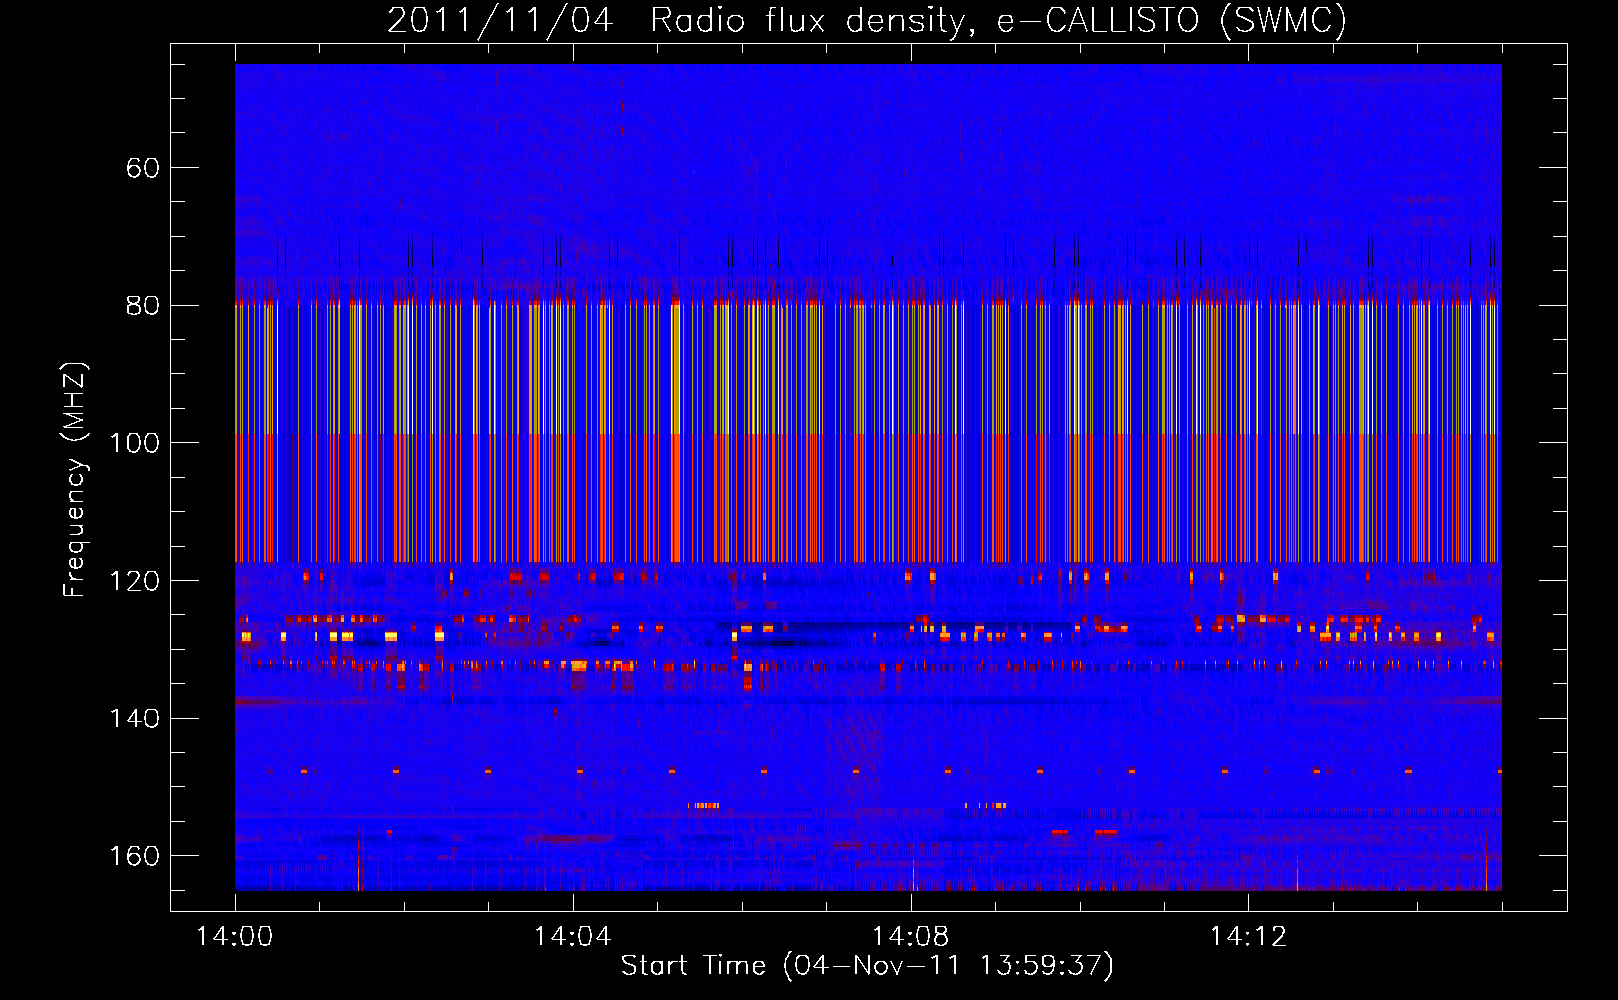
Task: Click the 120 frequency tick label
Action: 134,581
